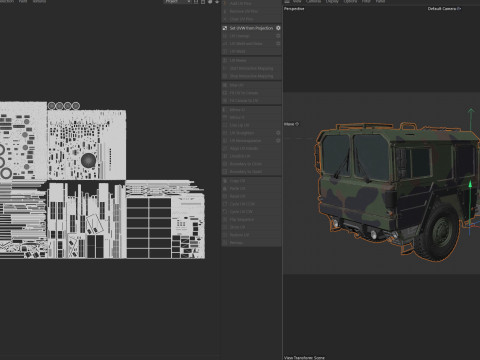This screenshot has height=360, width=480.
Task: Rotate UVs with Cycle UV CCW
Action: tap(252, 204)
